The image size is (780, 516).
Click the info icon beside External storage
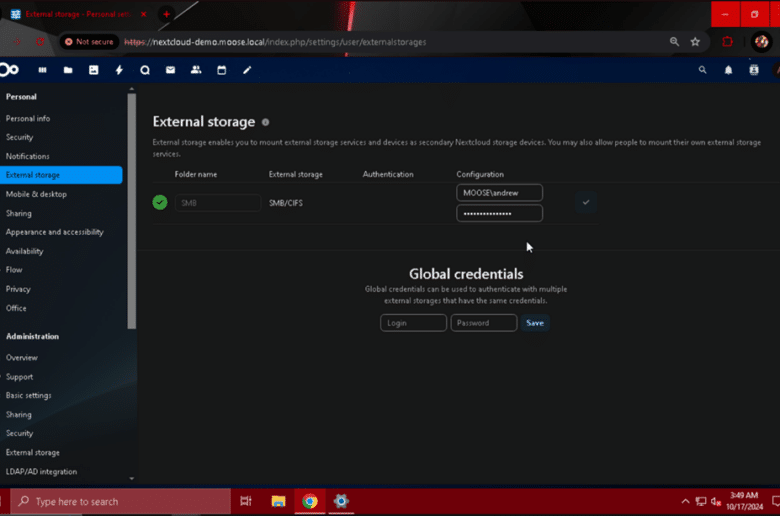point(266,122)
